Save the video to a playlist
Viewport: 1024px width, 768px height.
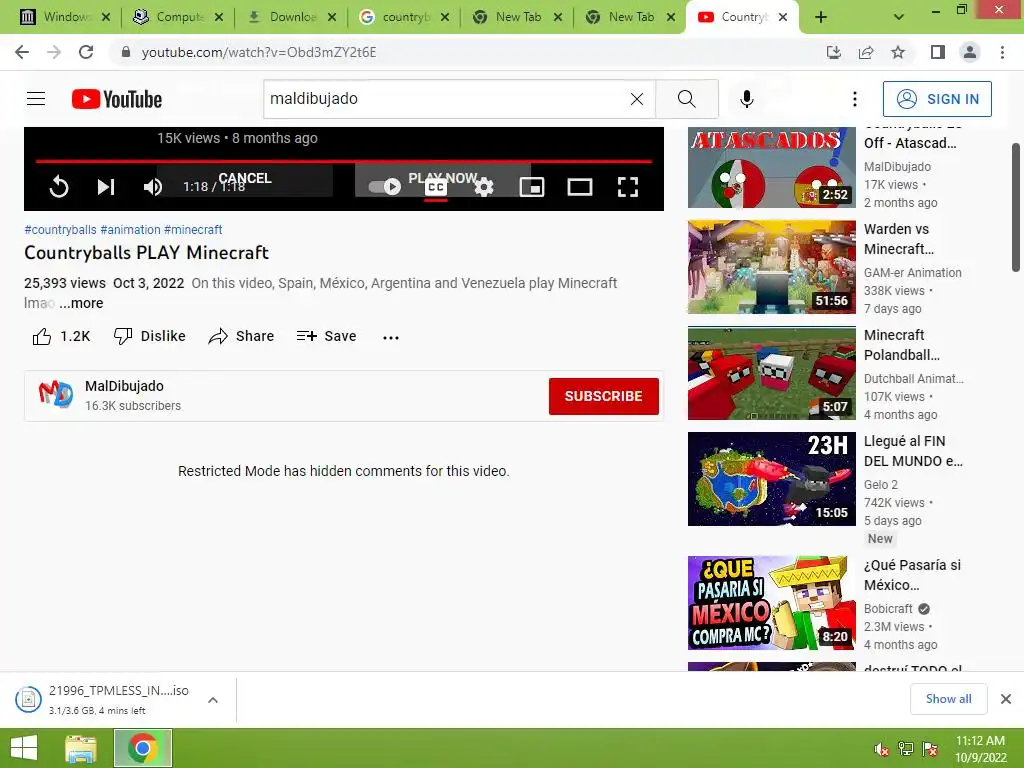(326, 336)
